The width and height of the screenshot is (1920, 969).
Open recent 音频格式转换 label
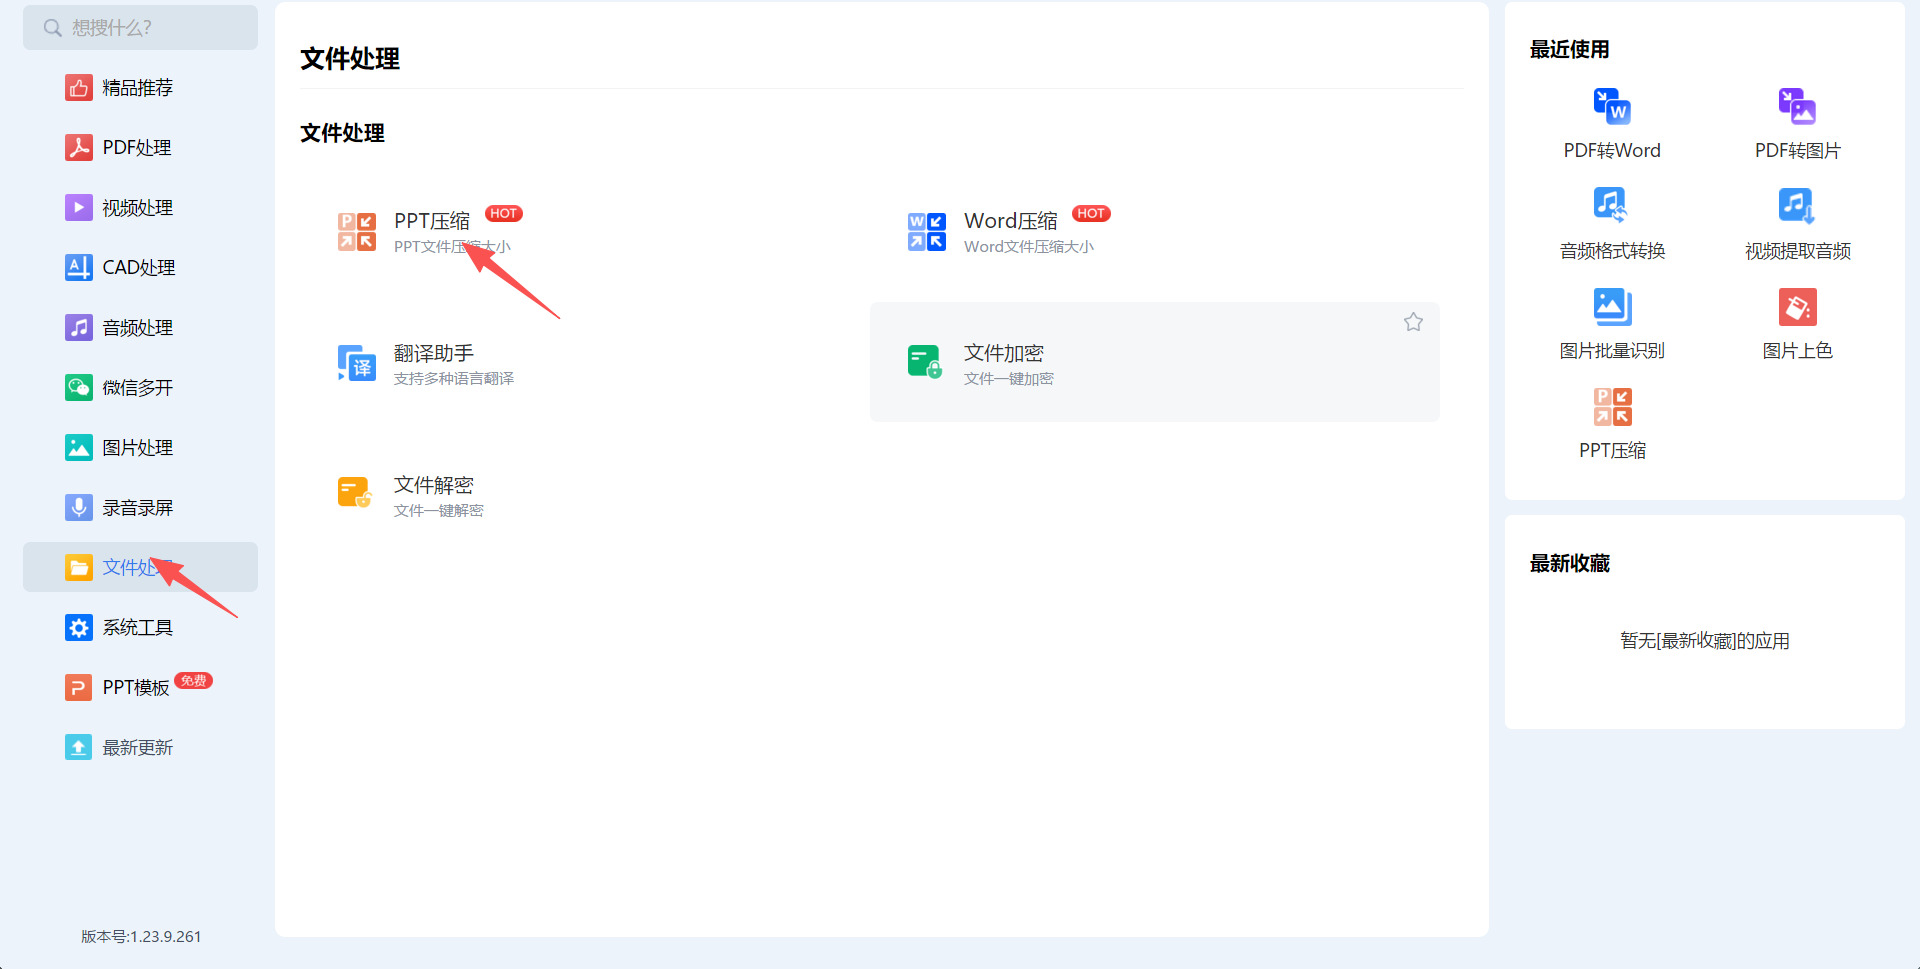coord(1613,251)
